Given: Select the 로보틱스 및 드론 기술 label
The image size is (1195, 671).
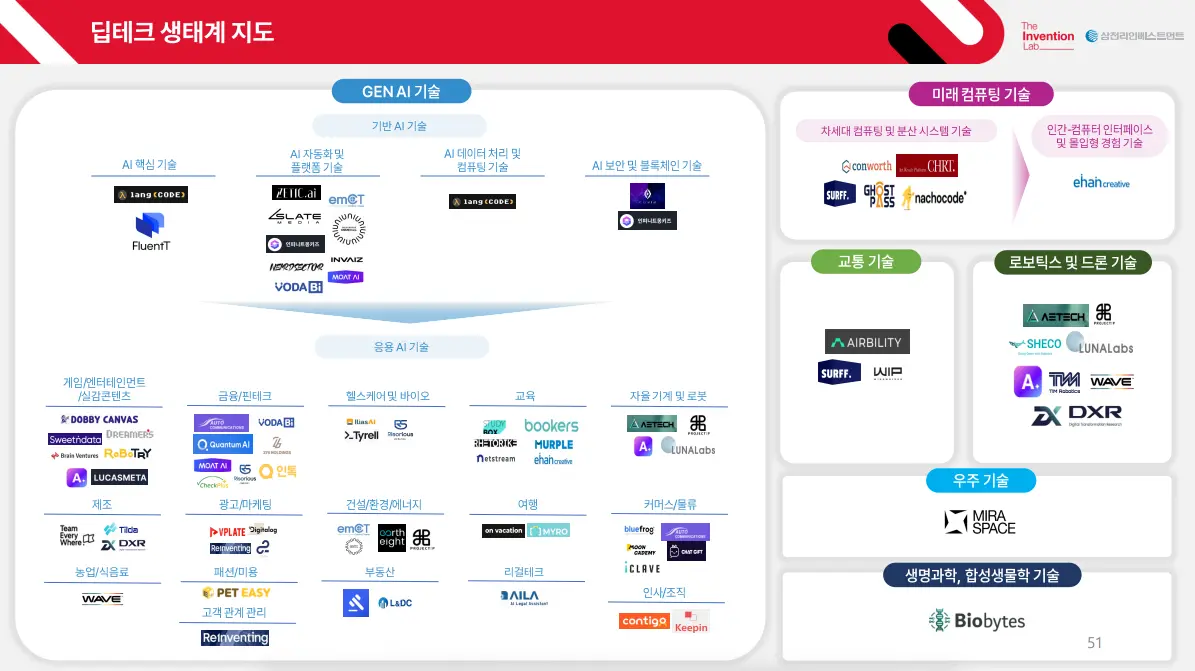Looking at the screenshot, I should tap(1073, 262).
